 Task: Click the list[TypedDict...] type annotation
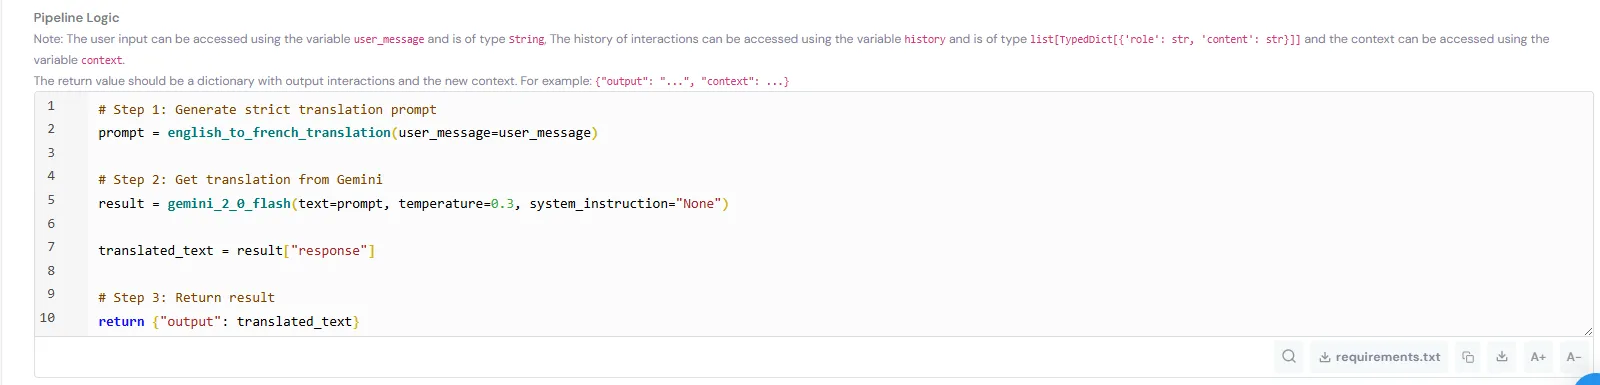click(1165, 40)
